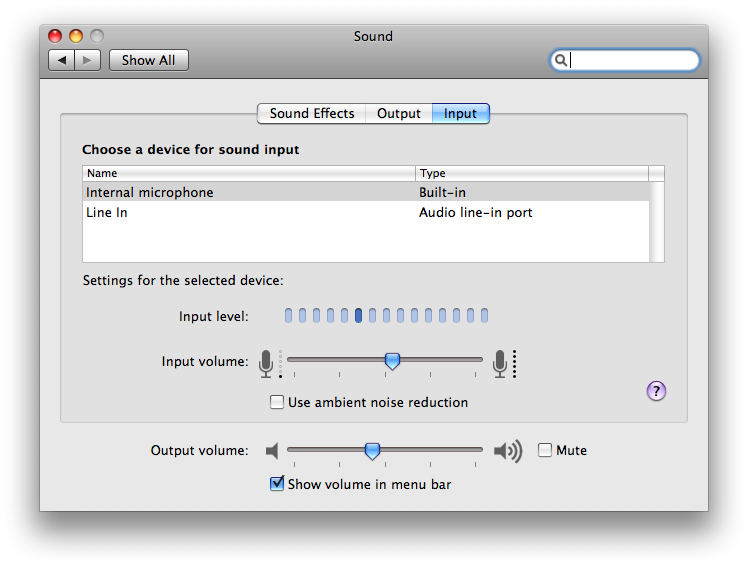748x566 pixels.
Task: Click the quiet speaker icon
Action: point(272,451)
